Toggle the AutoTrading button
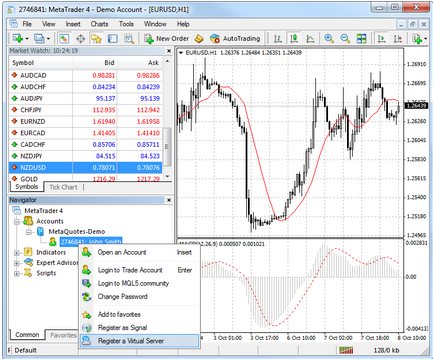 pos(235,39)
